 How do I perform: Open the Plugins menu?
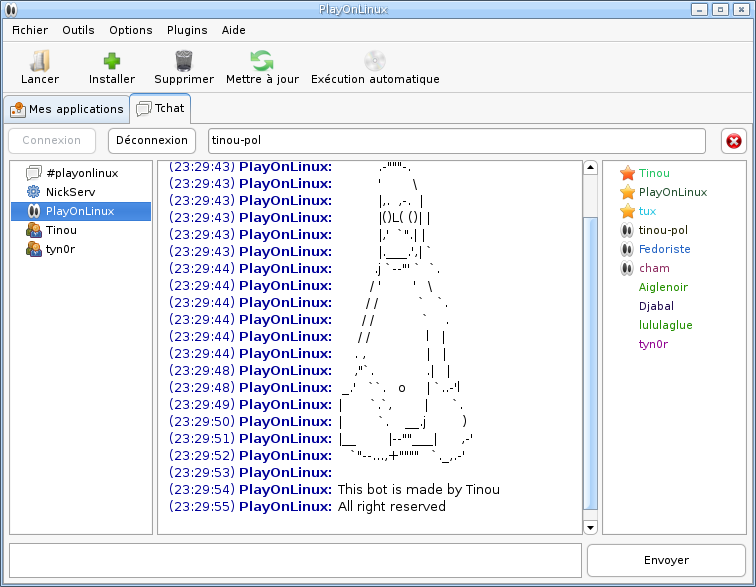[x=187, y=30]
